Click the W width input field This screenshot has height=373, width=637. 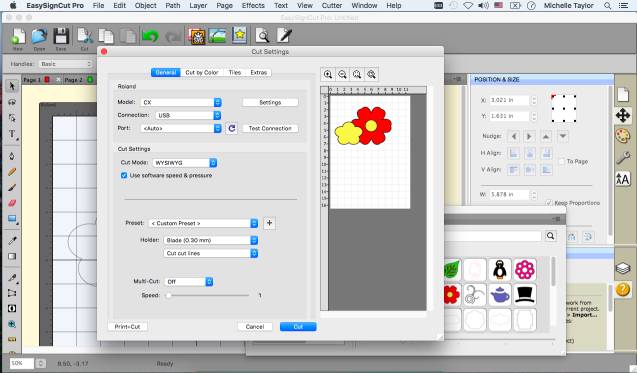(509, 195)
